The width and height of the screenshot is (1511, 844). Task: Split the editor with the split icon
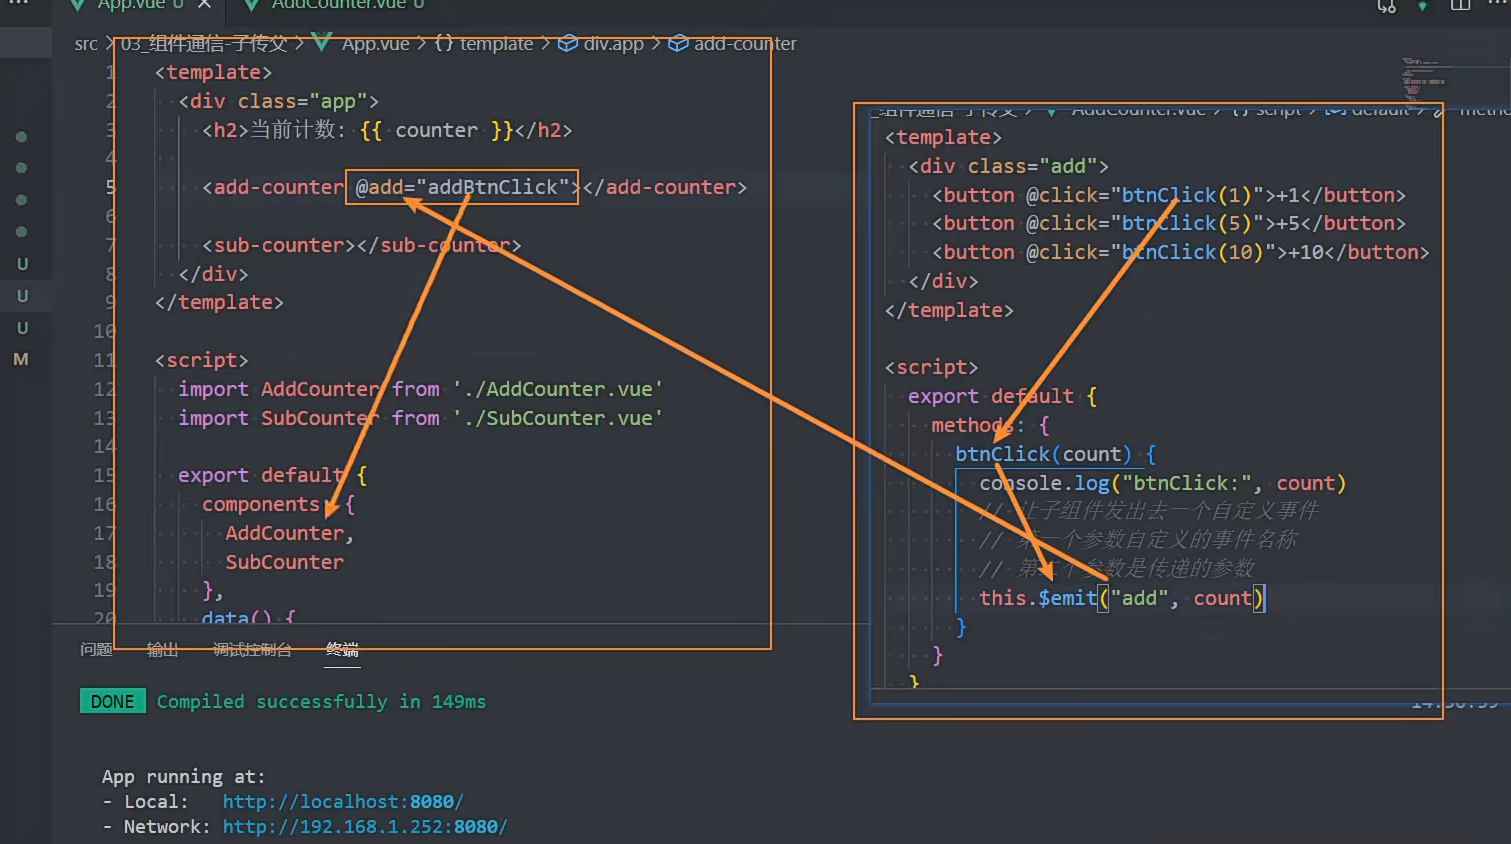pyautogui.click(x=1461, y=5)
